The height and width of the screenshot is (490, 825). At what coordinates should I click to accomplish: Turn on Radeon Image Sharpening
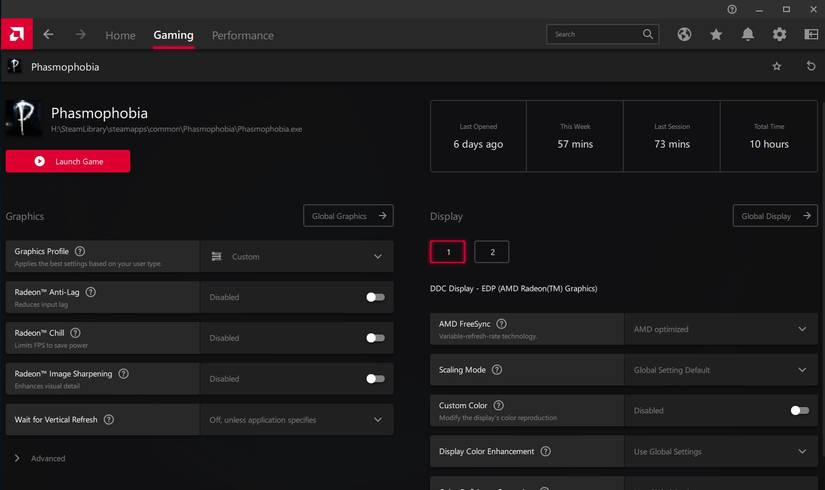tap(375, 379)
